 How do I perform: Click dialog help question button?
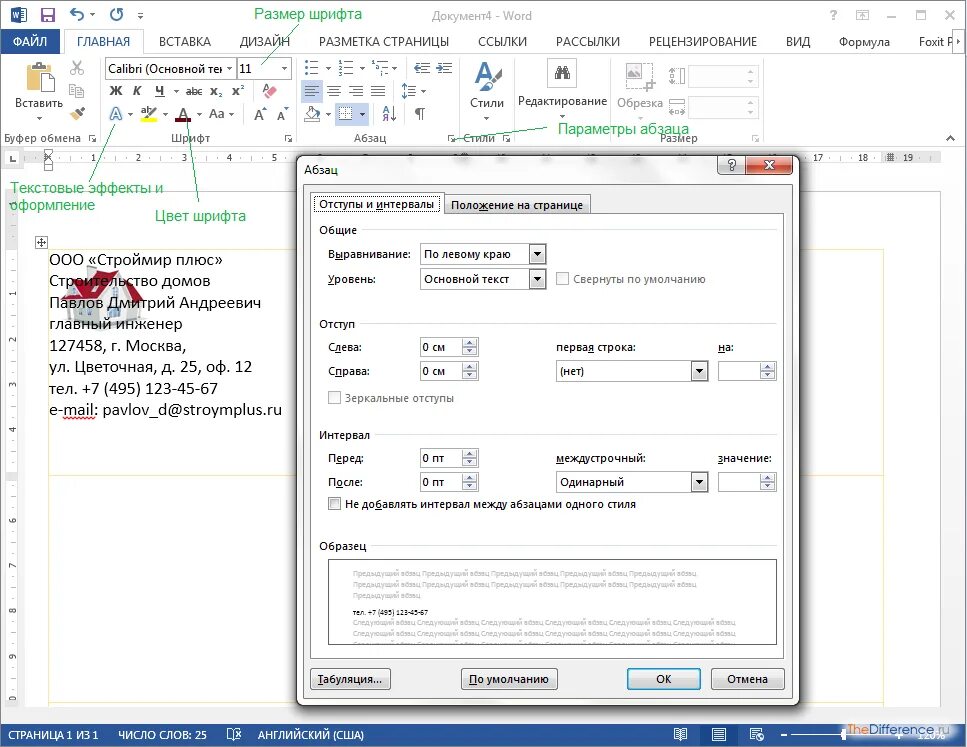(x=731, y=165)
